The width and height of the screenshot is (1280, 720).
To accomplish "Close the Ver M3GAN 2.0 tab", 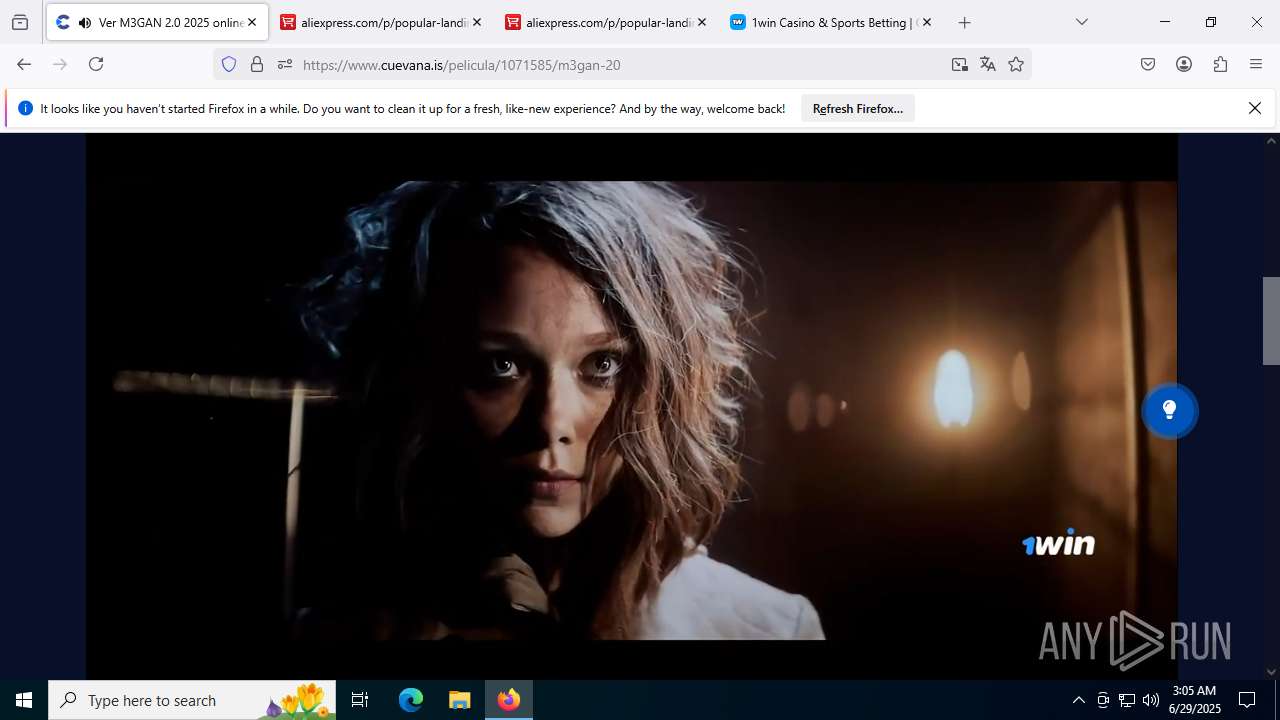I will [252, 22].
